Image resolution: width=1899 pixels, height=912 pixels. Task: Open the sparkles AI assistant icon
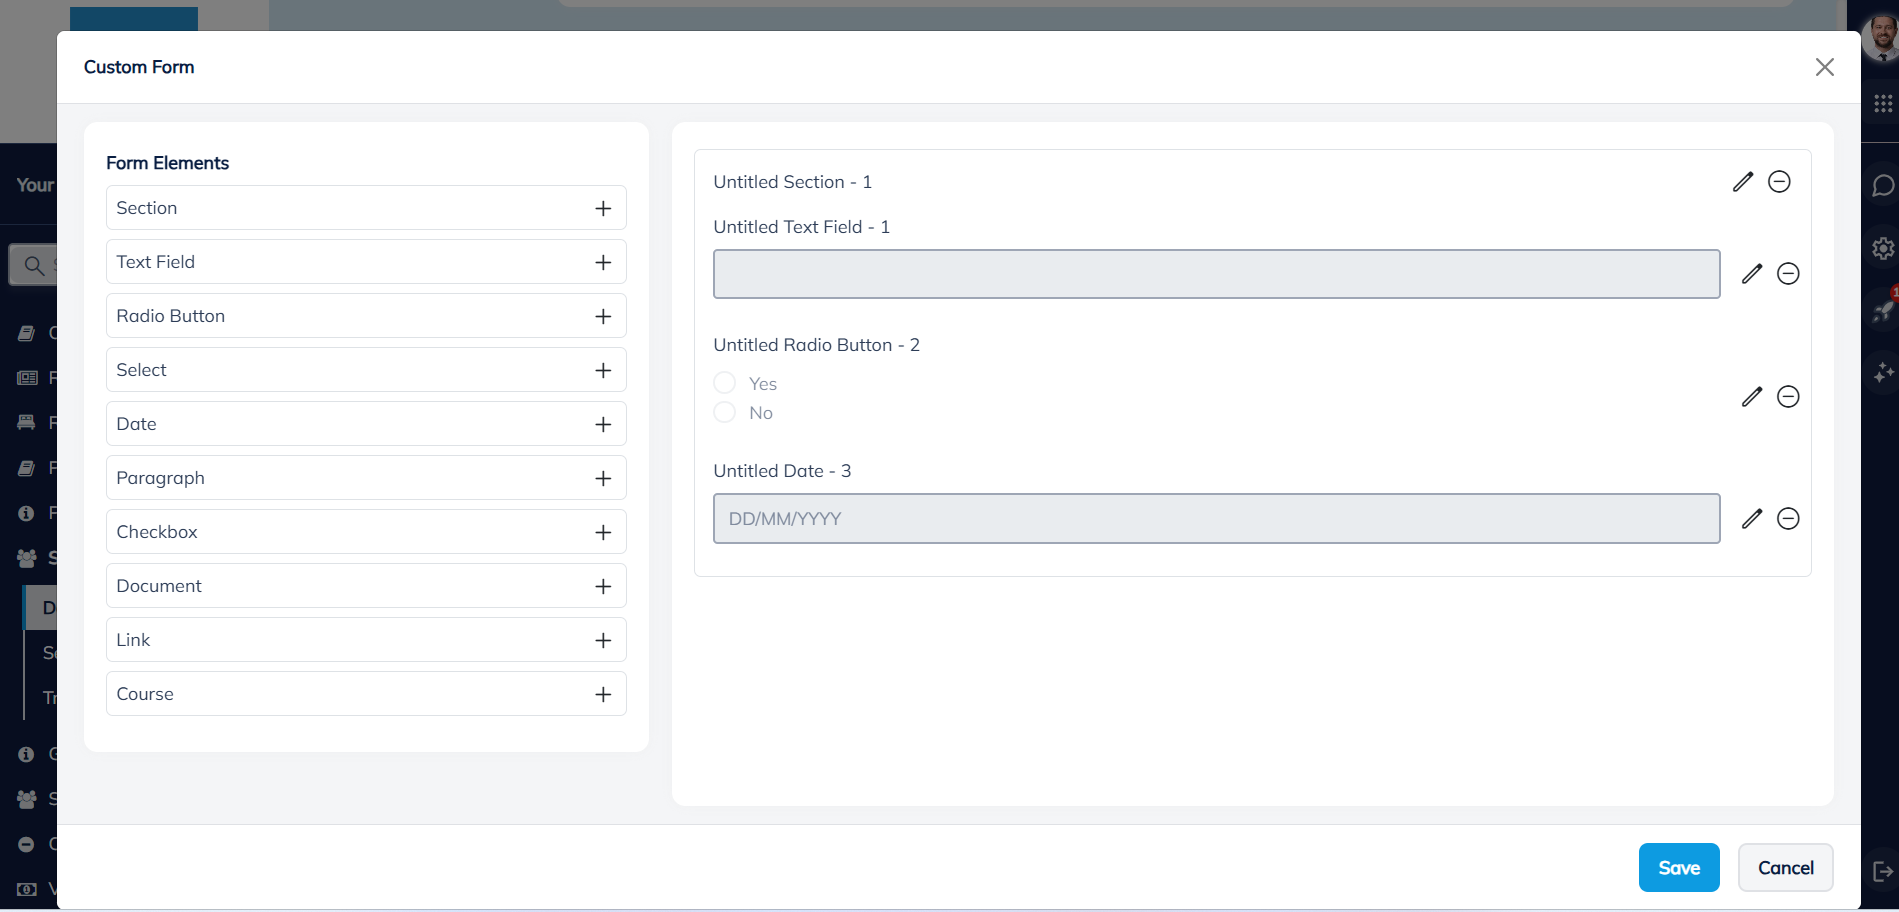click(x=1883, y=372)
